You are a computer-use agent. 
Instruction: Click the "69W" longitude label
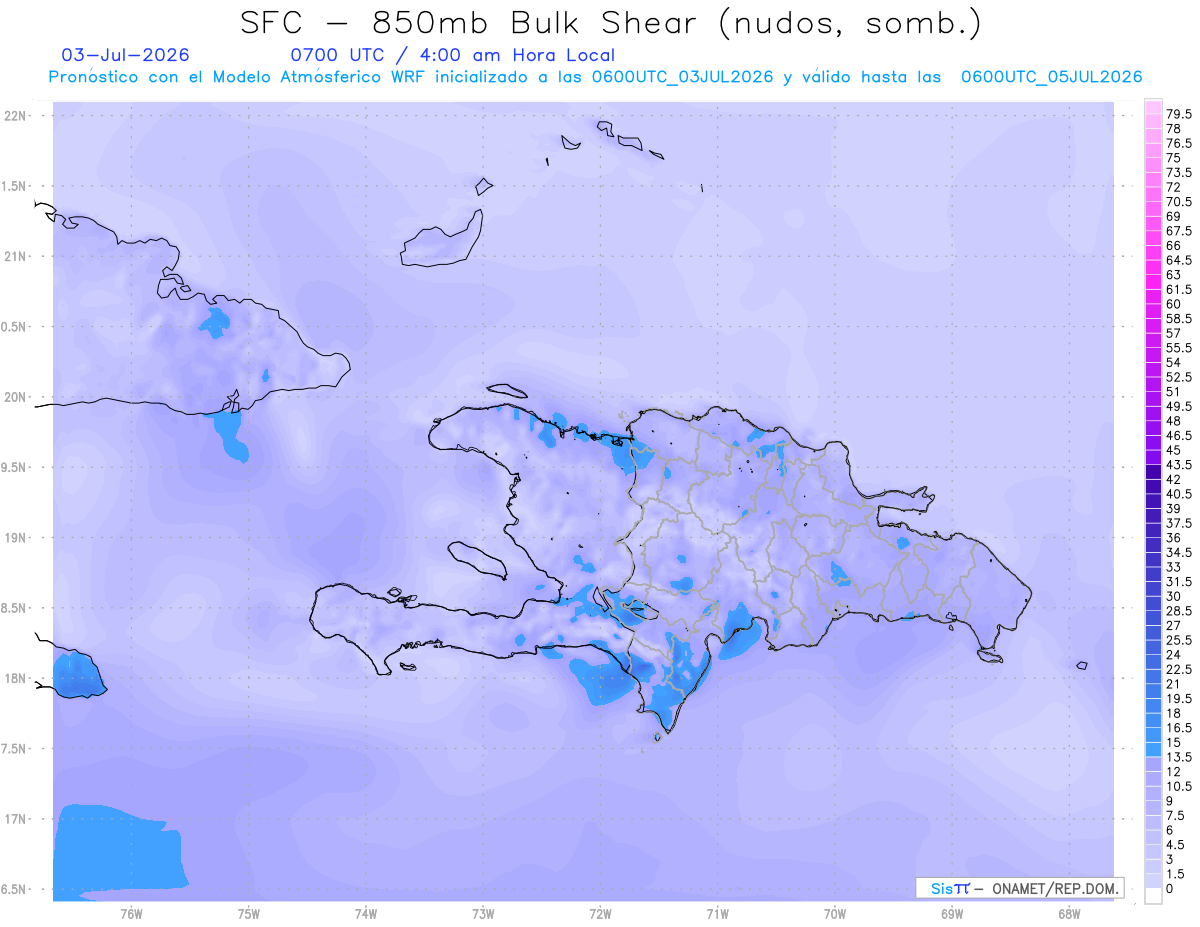(952, 914)
